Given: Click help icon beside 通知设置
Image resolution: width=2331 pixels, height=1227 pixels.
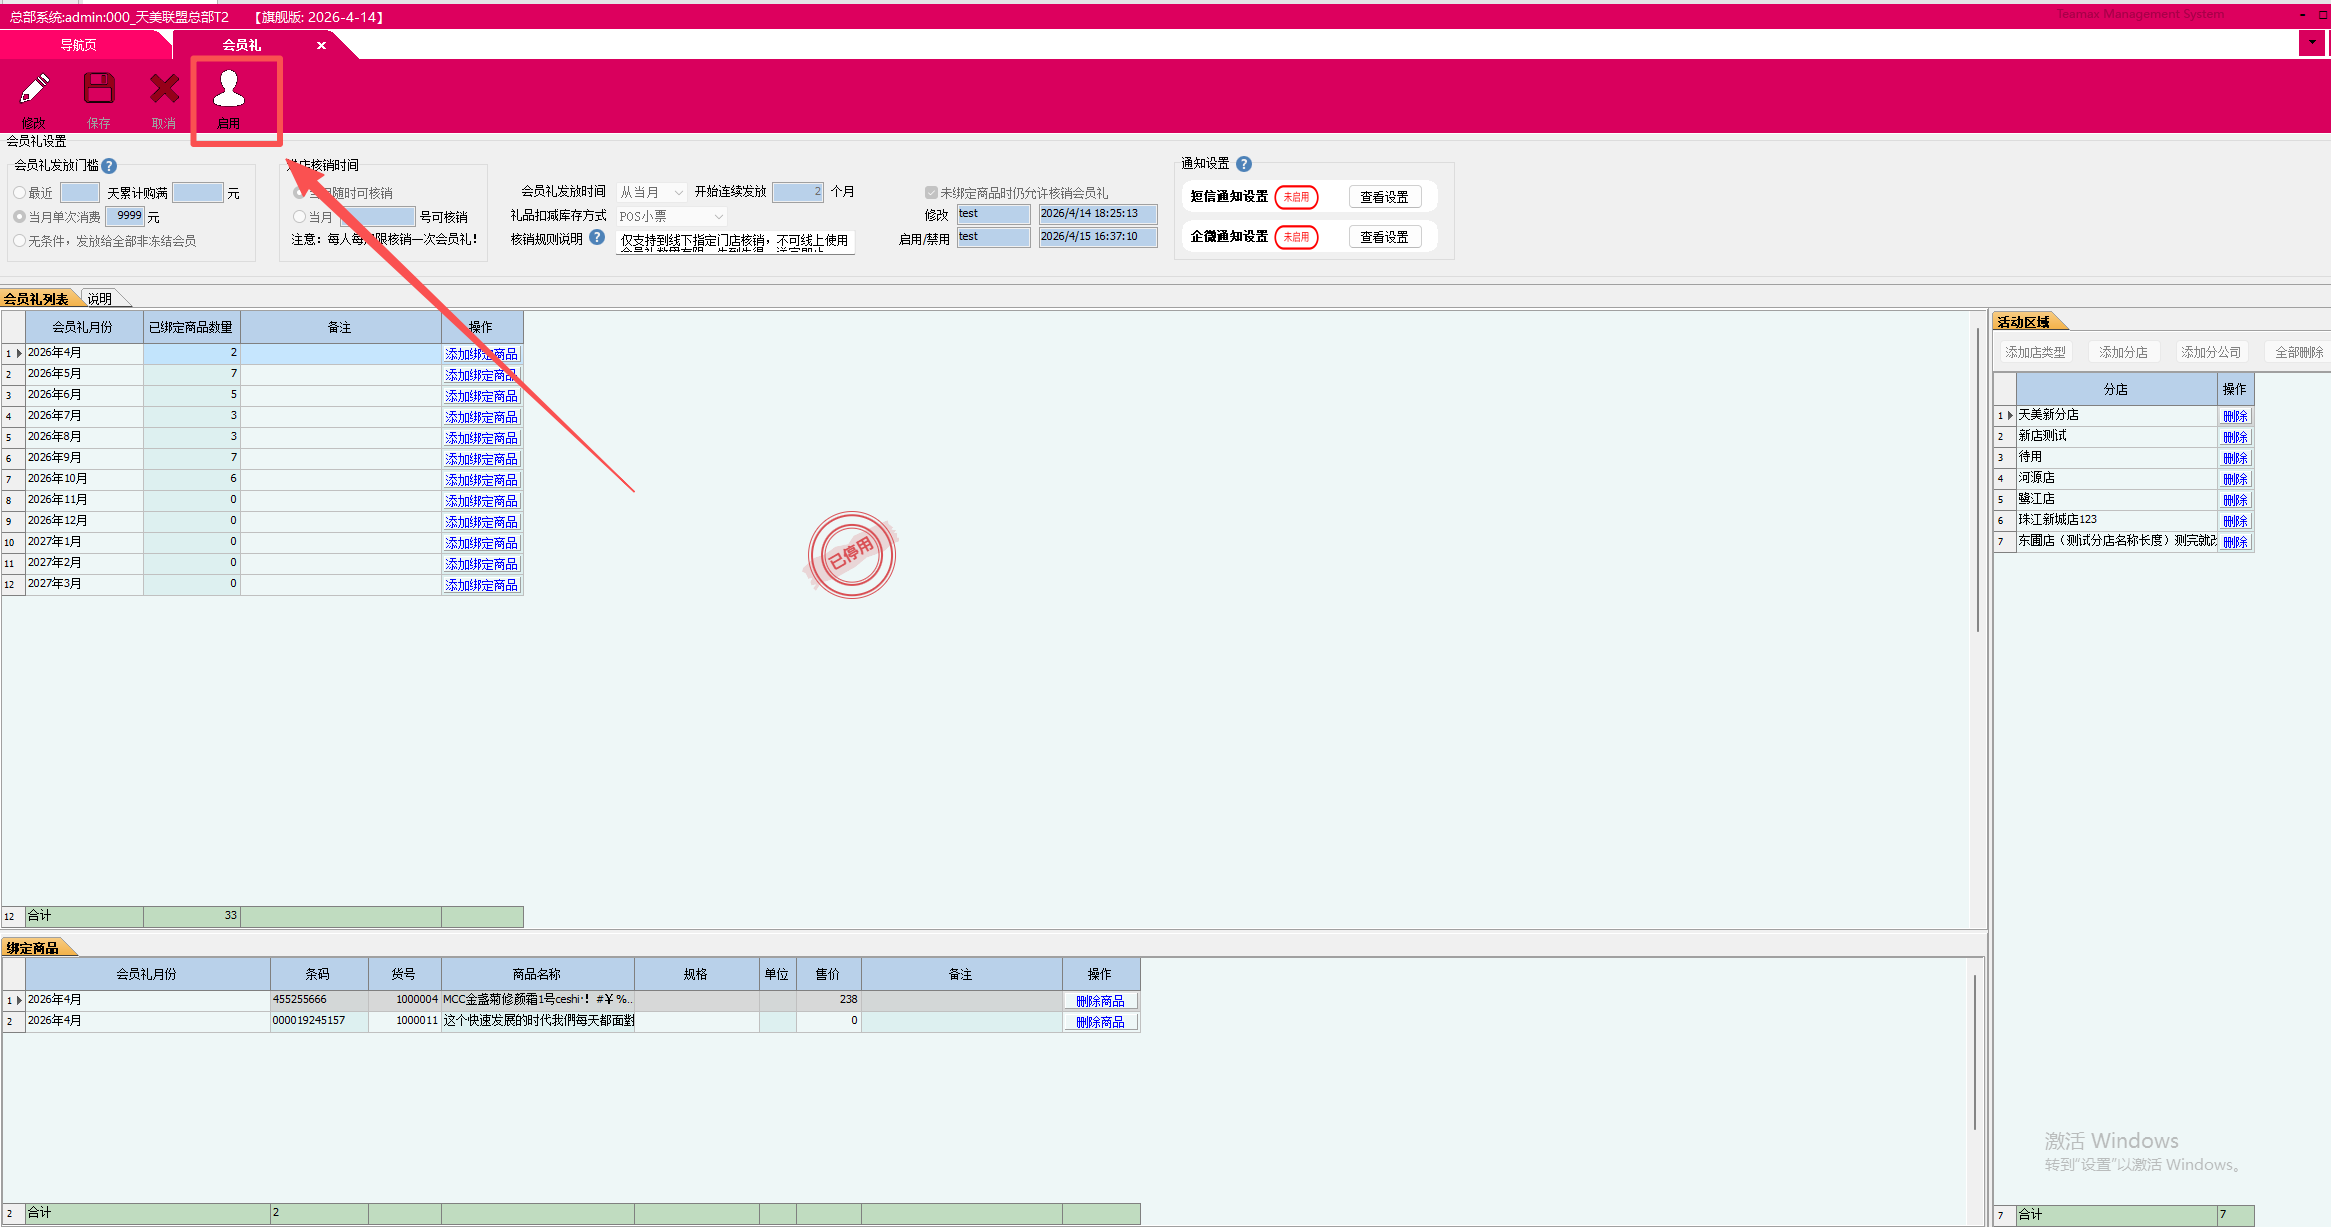Looking at the screenshot, I should [1244, 164].
